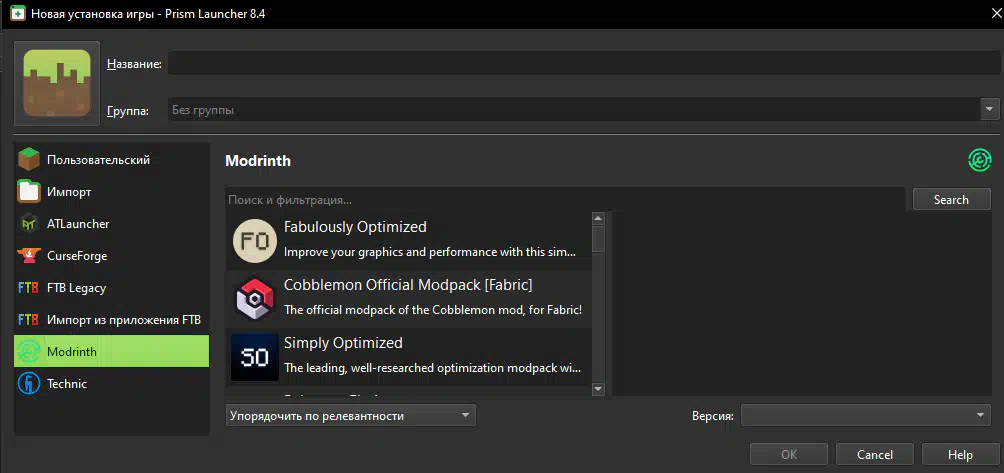Open the Группа combo box
The image size is (1004, 473).
(584, 109)
